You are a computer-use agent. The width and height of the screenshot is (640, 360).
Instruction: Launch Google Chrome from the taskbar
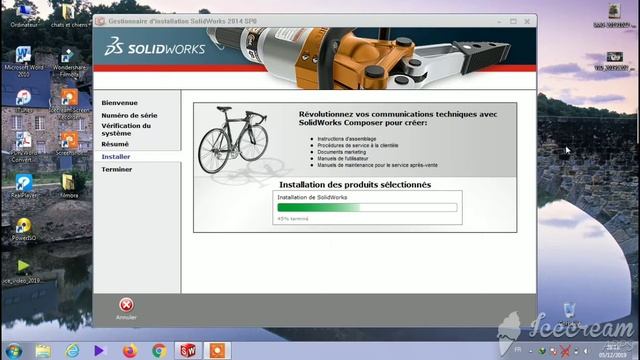click(159, 351)
